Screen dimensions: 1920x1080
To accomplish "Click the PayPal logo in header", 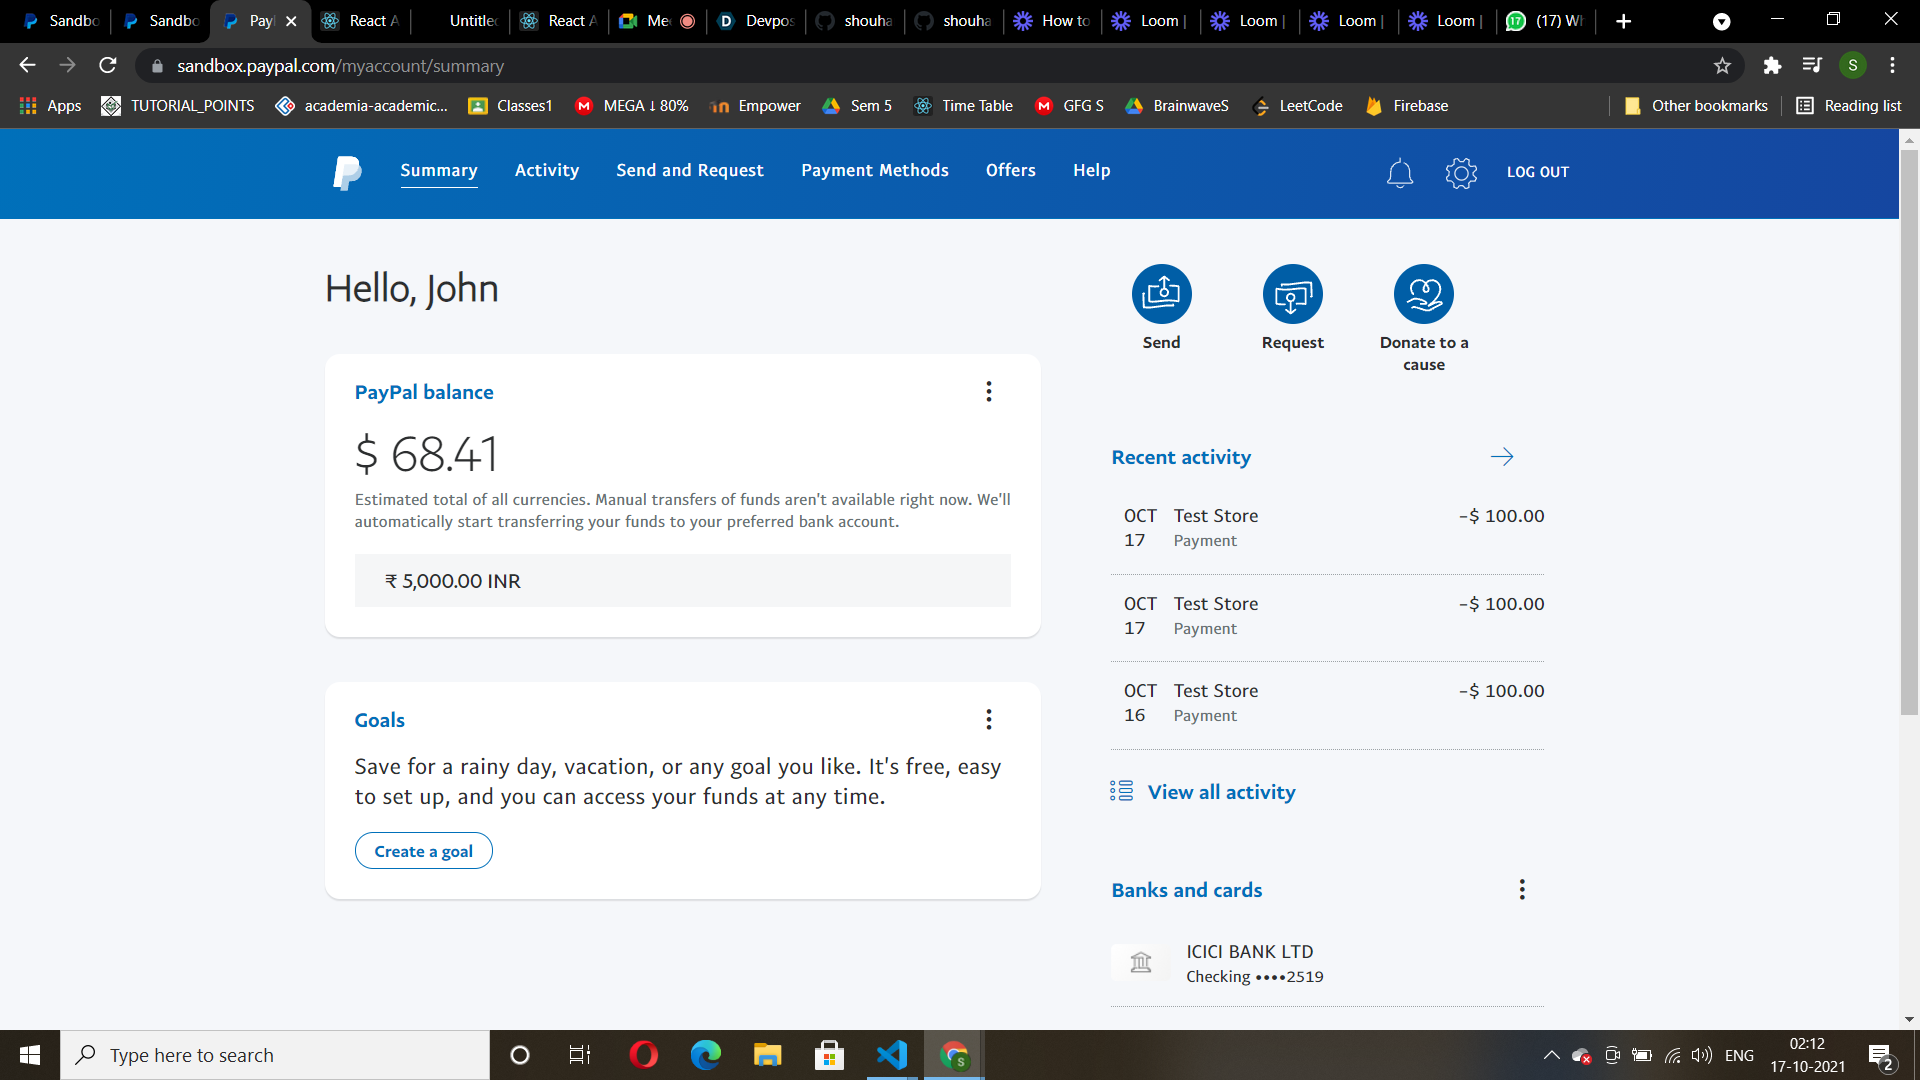I will click(347, 172).
